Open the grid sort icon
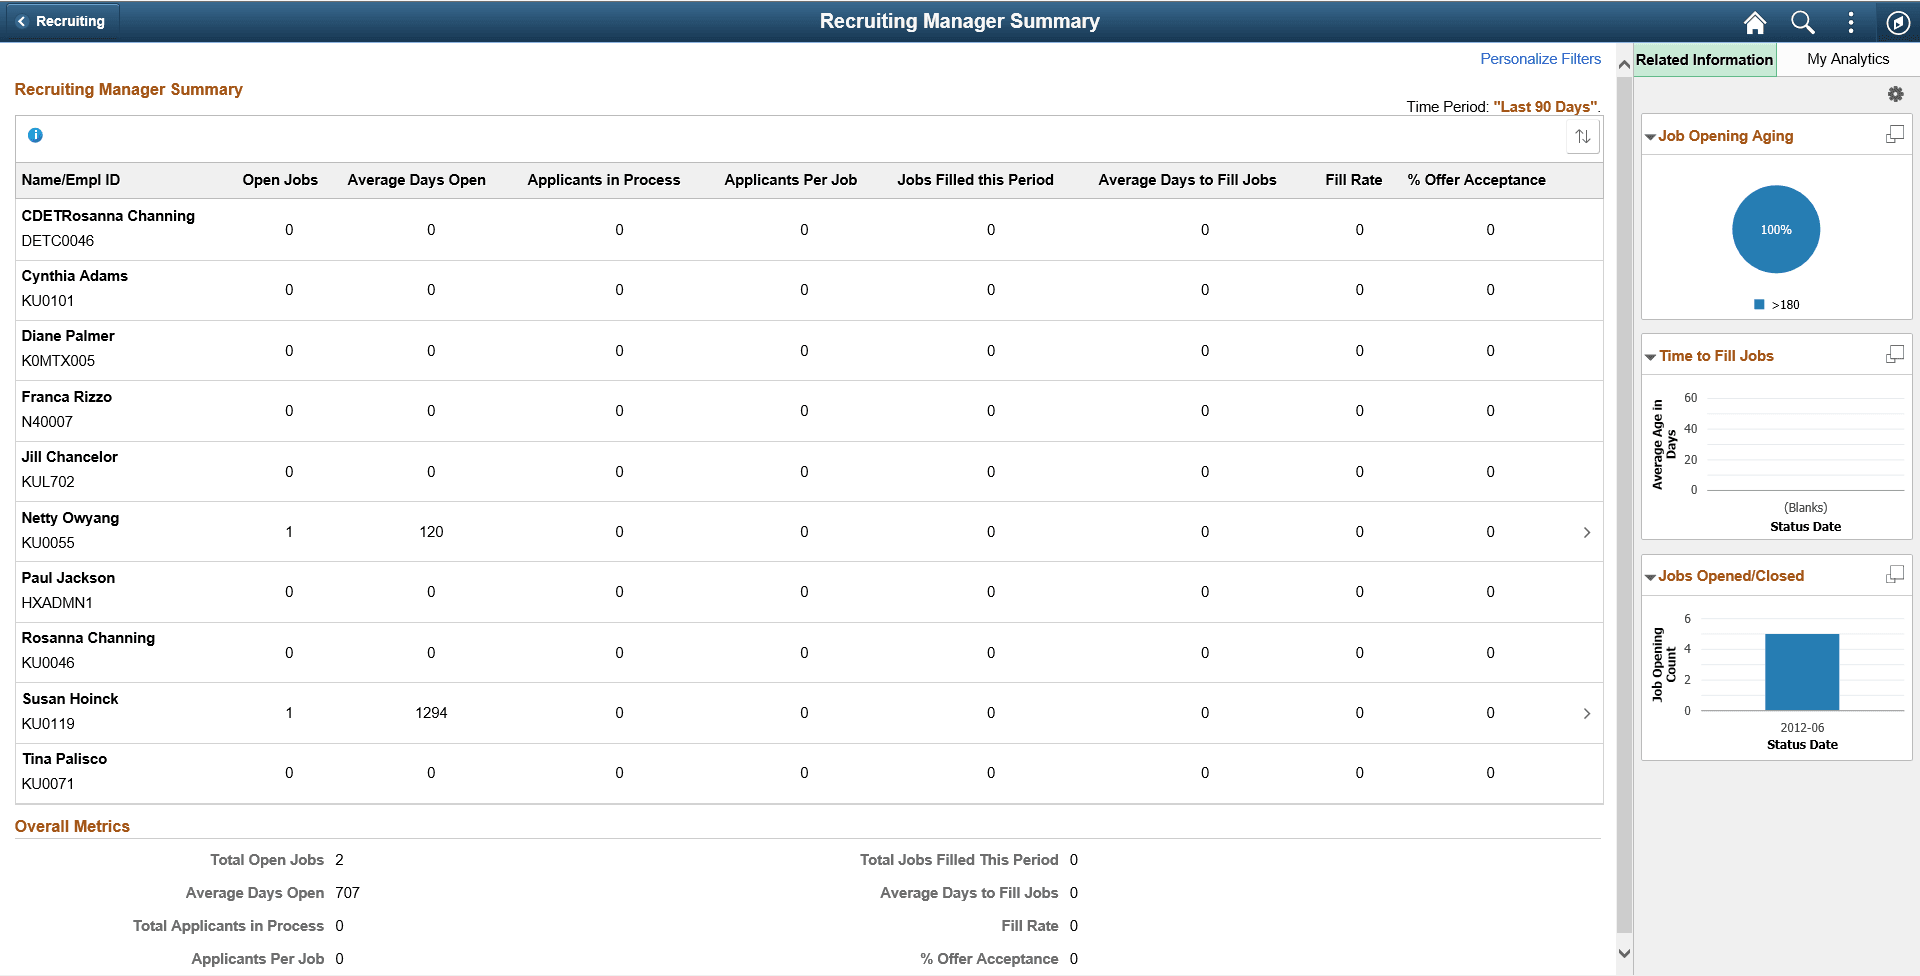The image size is (1920, 976). pos(1583,136)
